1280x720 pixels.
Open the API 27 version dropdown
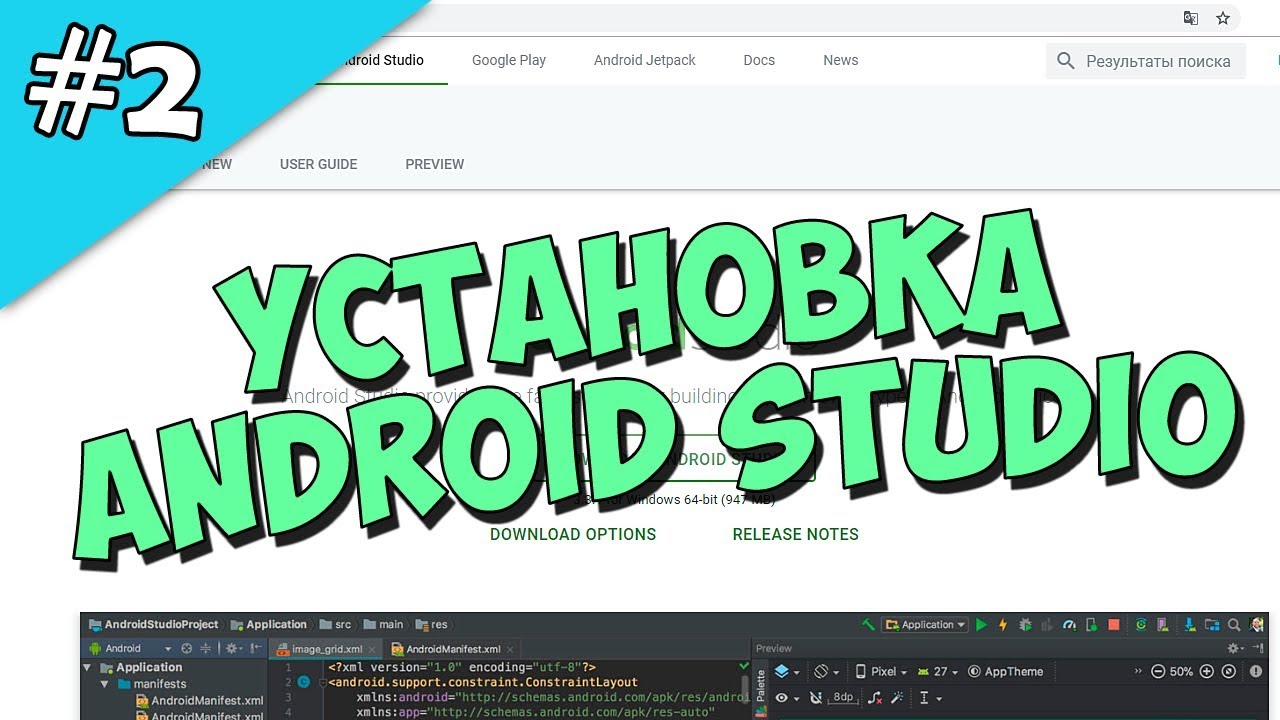point(937,672)
